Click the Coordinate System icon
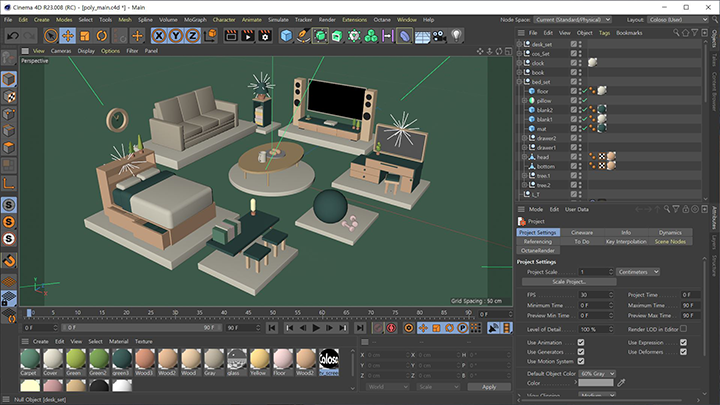This screenshot has height=405, width=720. pos(210,36)
